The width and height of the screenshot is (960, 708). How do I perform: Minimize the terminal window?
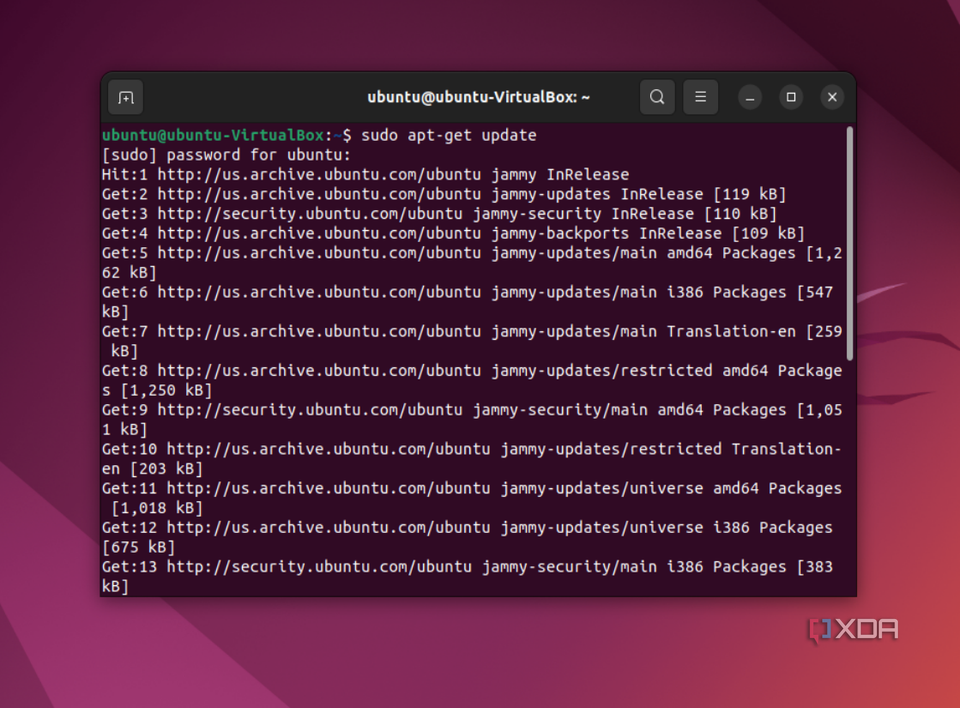pyautogui.click(x=749, y=97)
